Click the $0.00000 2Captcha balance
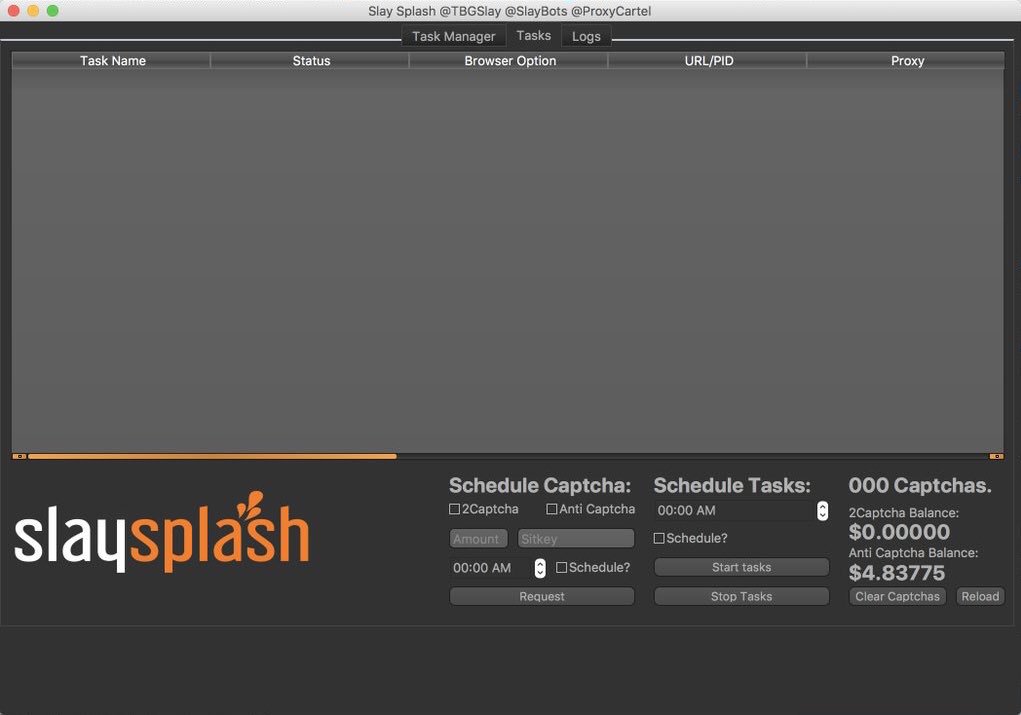Image resolution: width=1021 pixels, height=715 pixels. coord(899,532)
